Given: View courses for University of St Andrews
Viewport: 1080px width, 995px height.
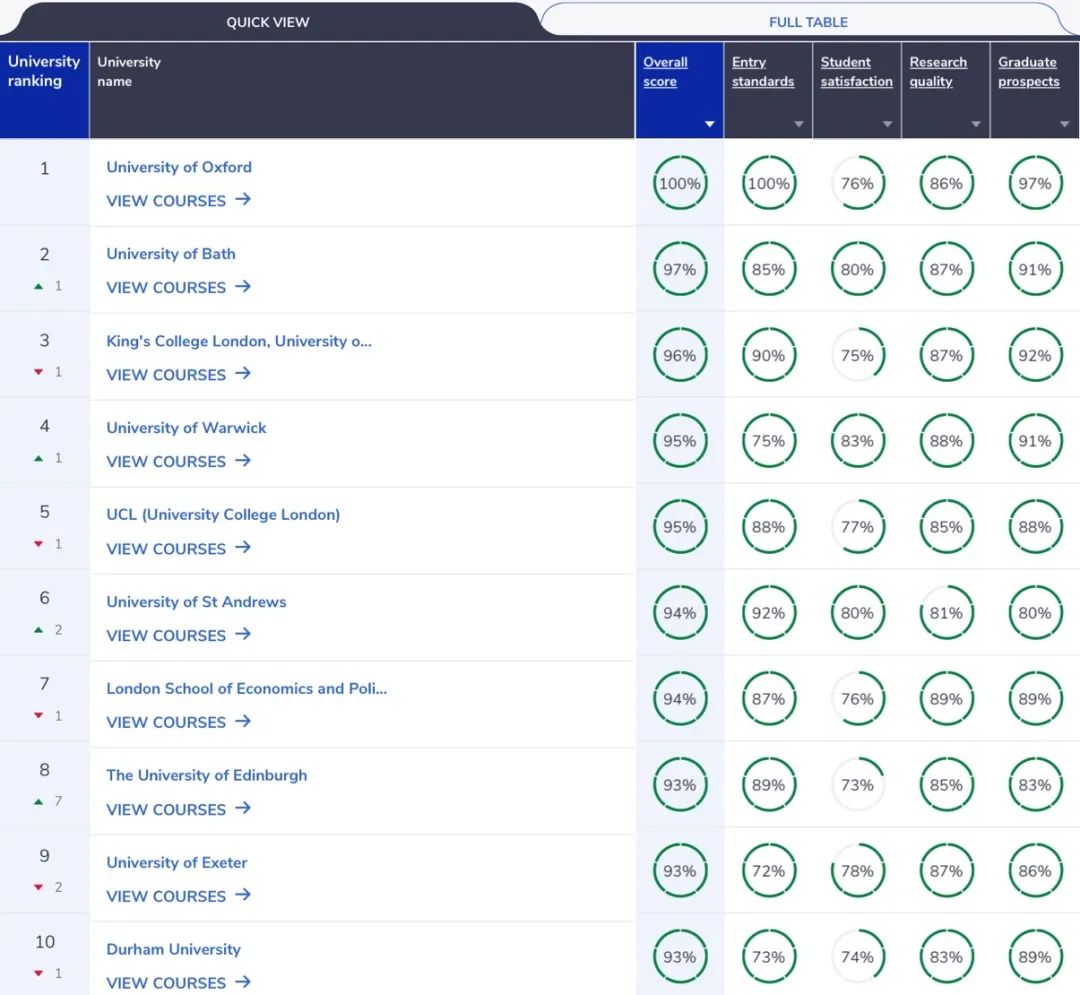Looking at the screenshot, I should point(178,636).
